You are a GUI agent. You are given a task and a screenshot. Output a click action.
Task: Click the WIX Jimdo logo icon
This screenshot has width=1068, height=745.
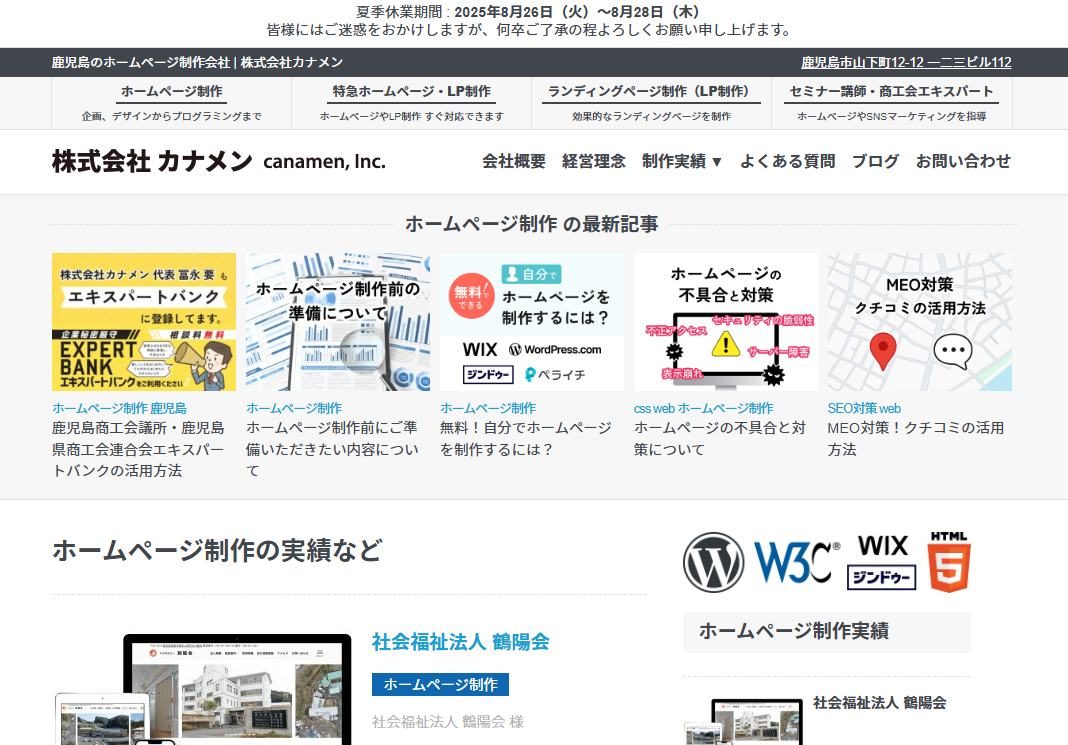click(882, 562)
